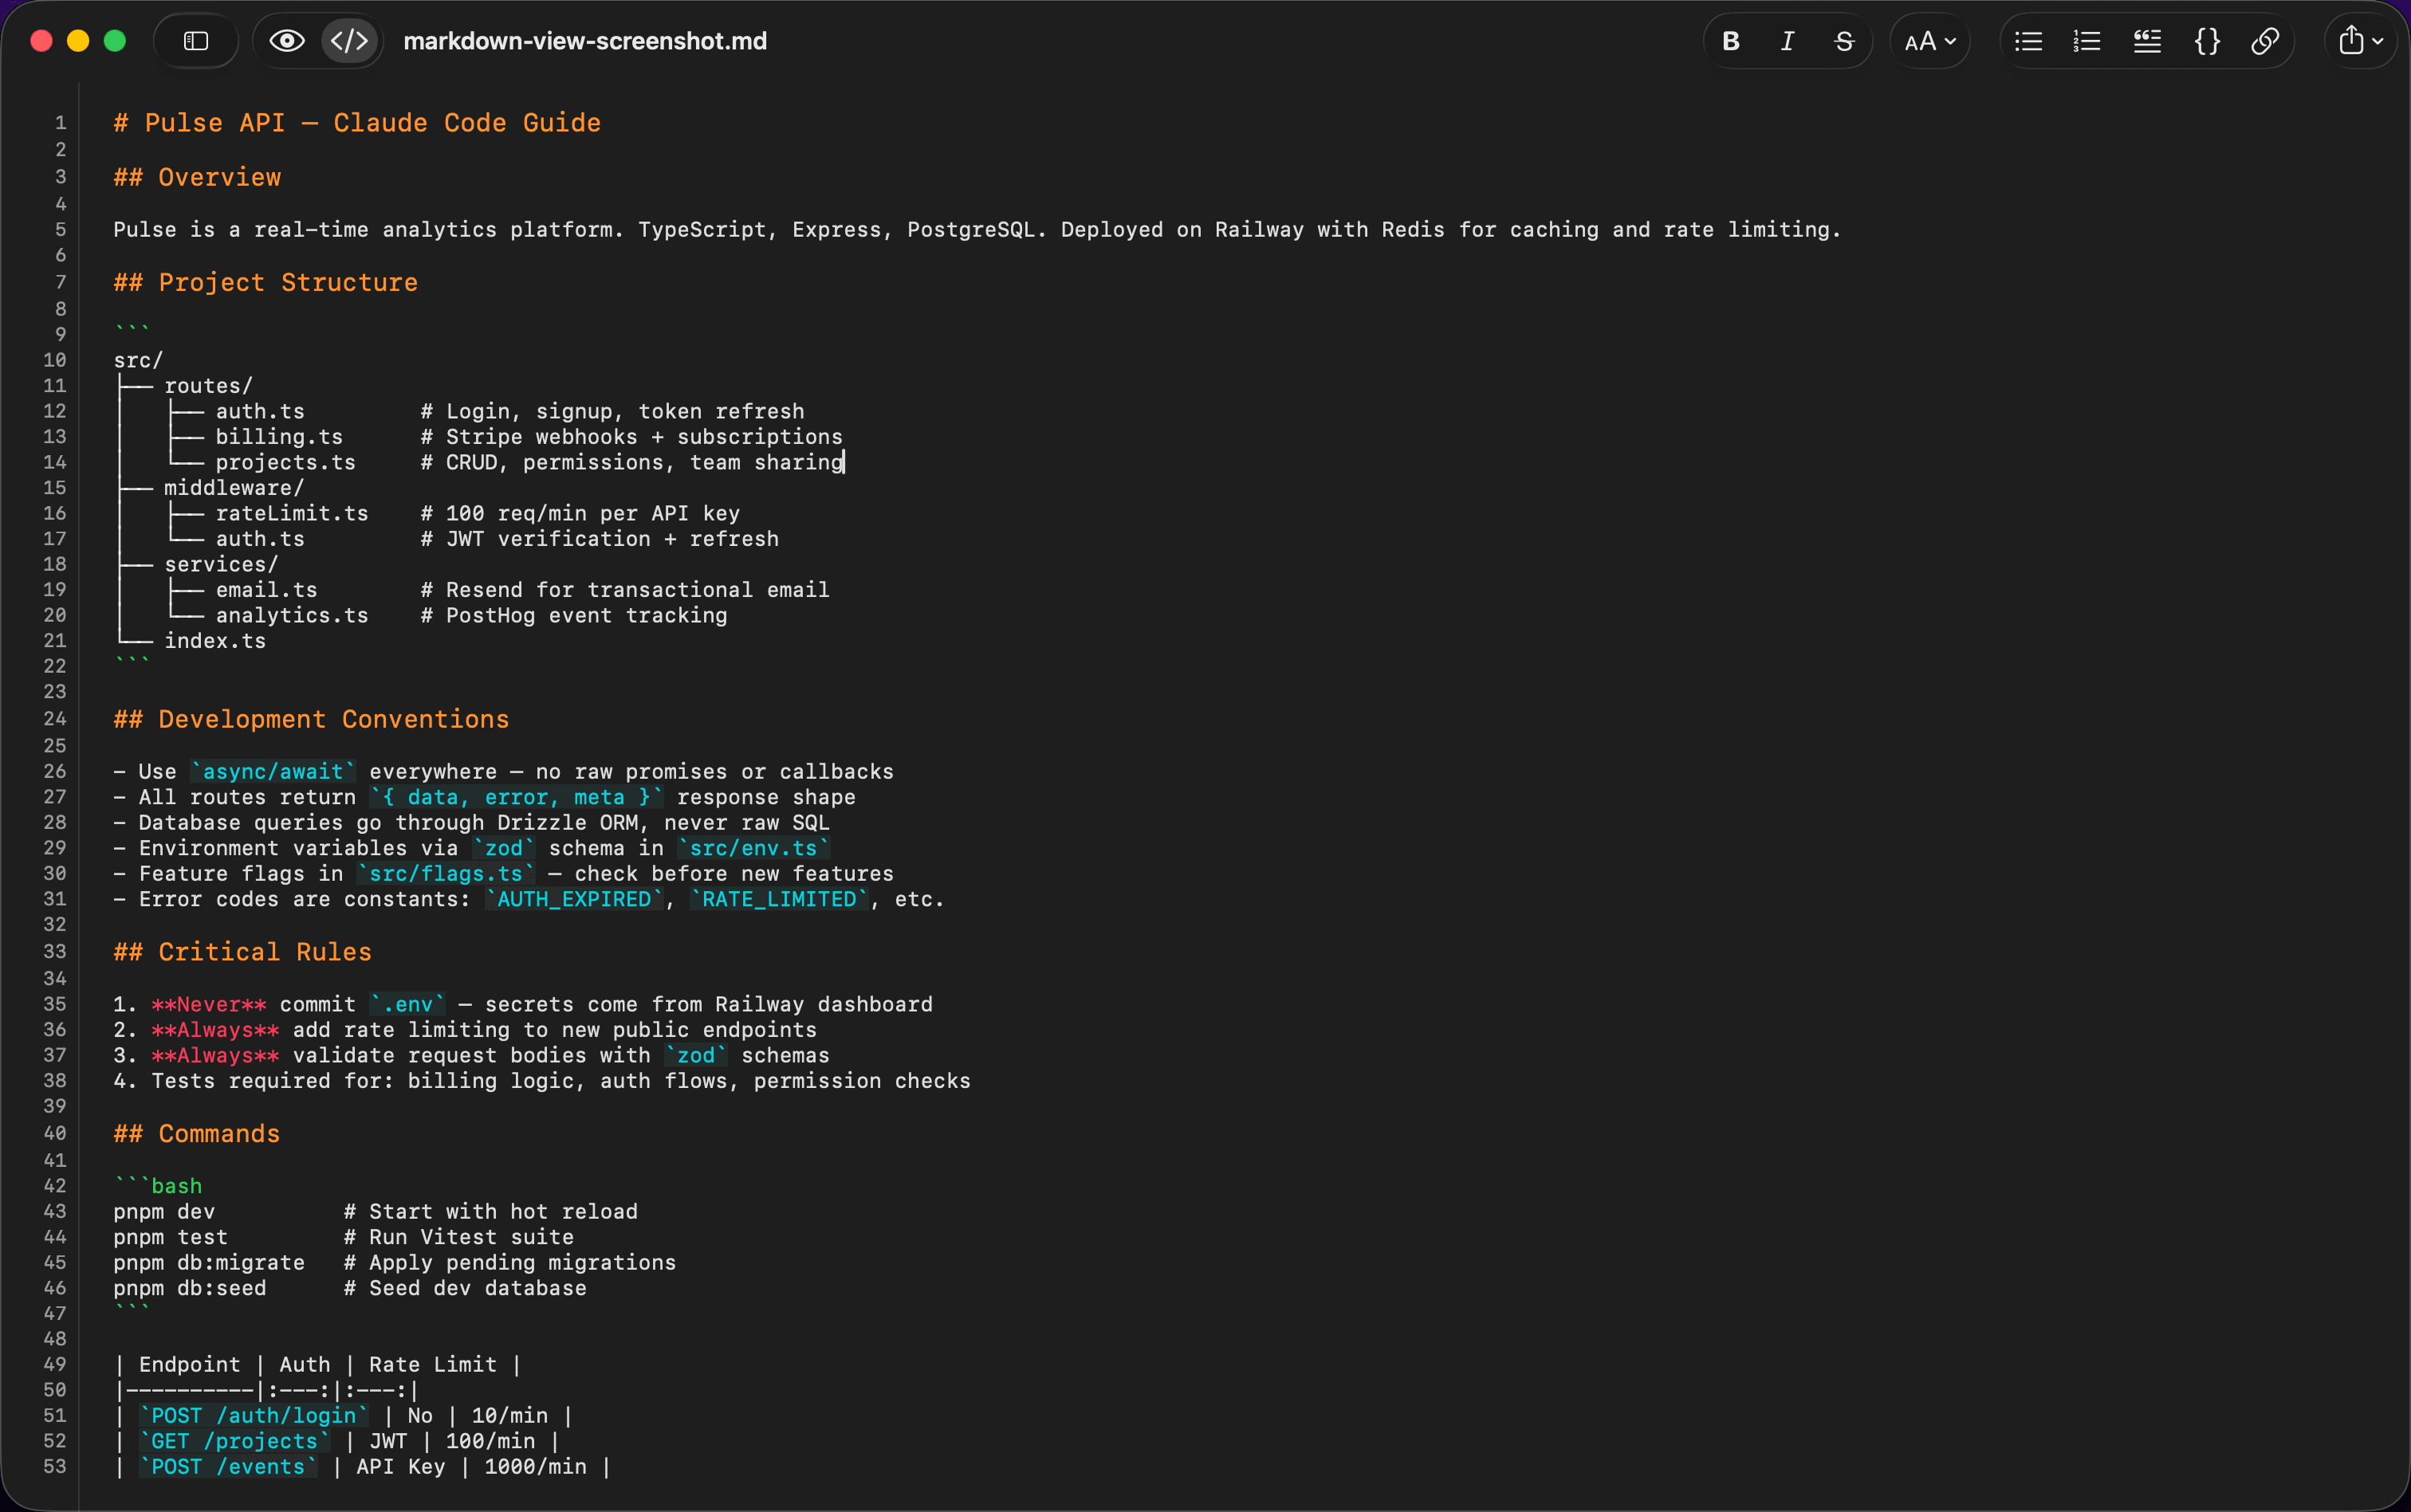Switch to preview mode with the eye toggle
The height and width of the screenshot is (1512, 2411).
287,40
